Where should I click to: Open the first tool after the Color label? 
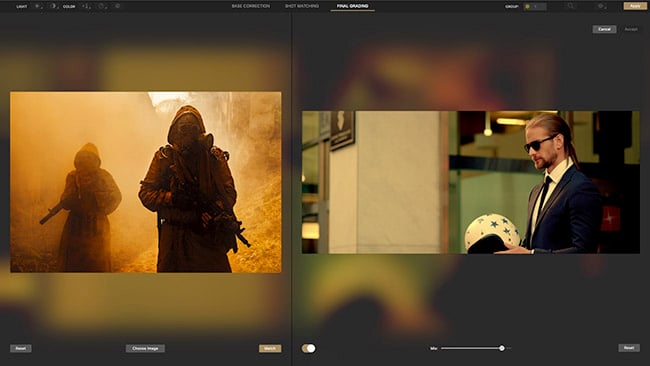(x=85, y=6)
